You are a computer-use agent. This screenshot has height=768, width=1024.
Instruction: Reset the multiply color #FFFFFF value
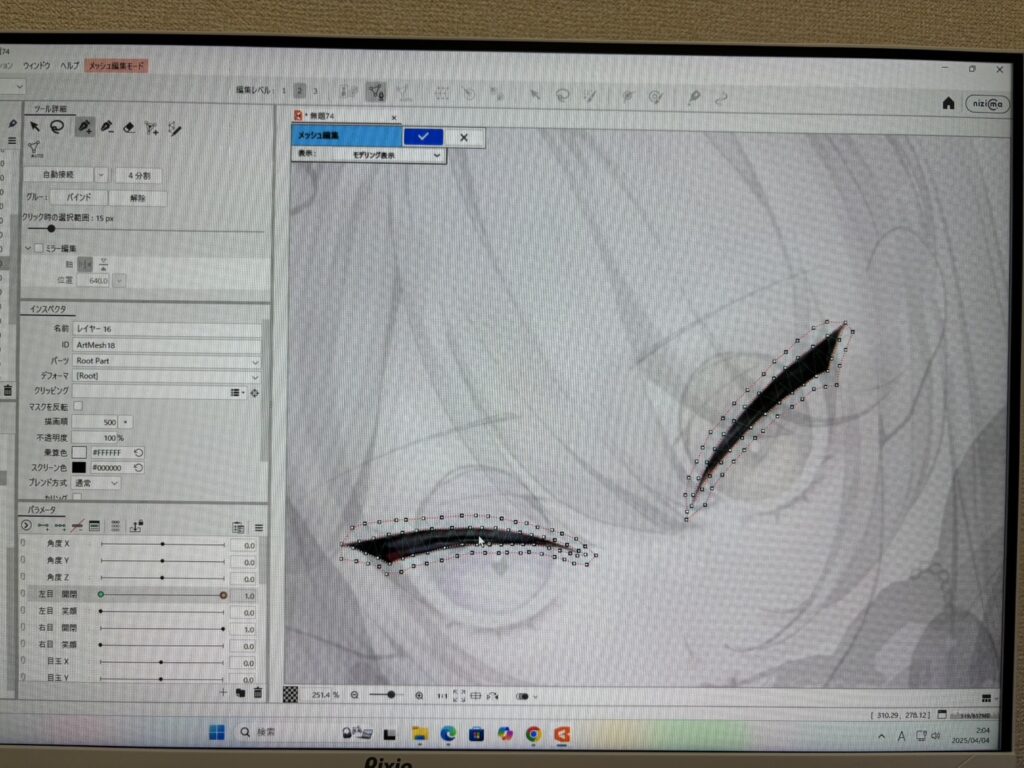(x=138, y=452)
